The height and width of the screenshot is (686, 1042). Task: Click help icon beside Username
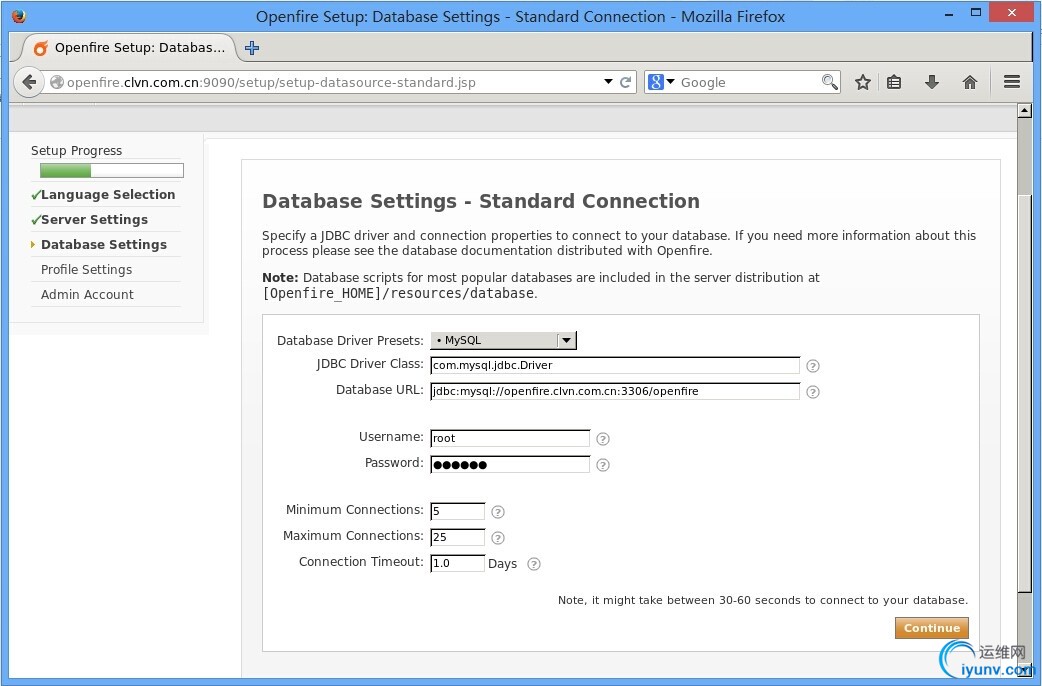(x=603, y=439)
